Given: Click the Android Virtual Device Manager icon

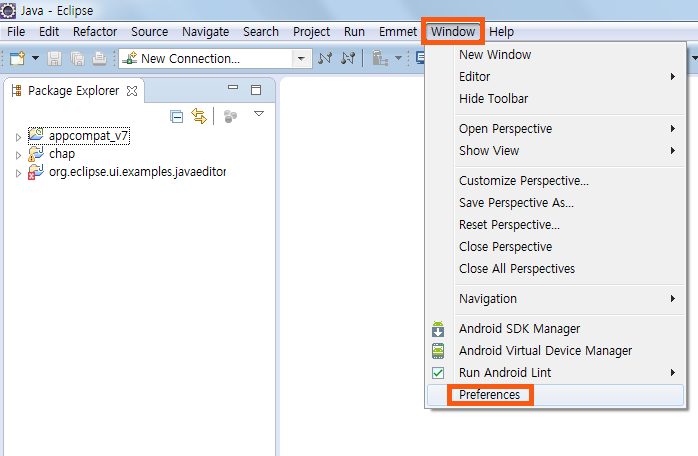Looking at the screenshot, I should [x=438, y=351].
